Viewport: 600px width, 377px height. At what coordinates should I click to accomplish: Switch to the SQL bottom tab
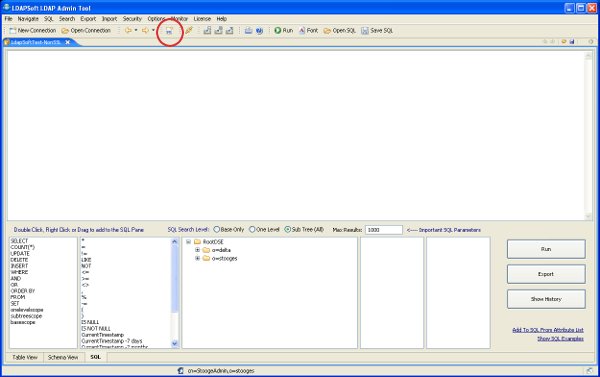click(x=96, y=357)
